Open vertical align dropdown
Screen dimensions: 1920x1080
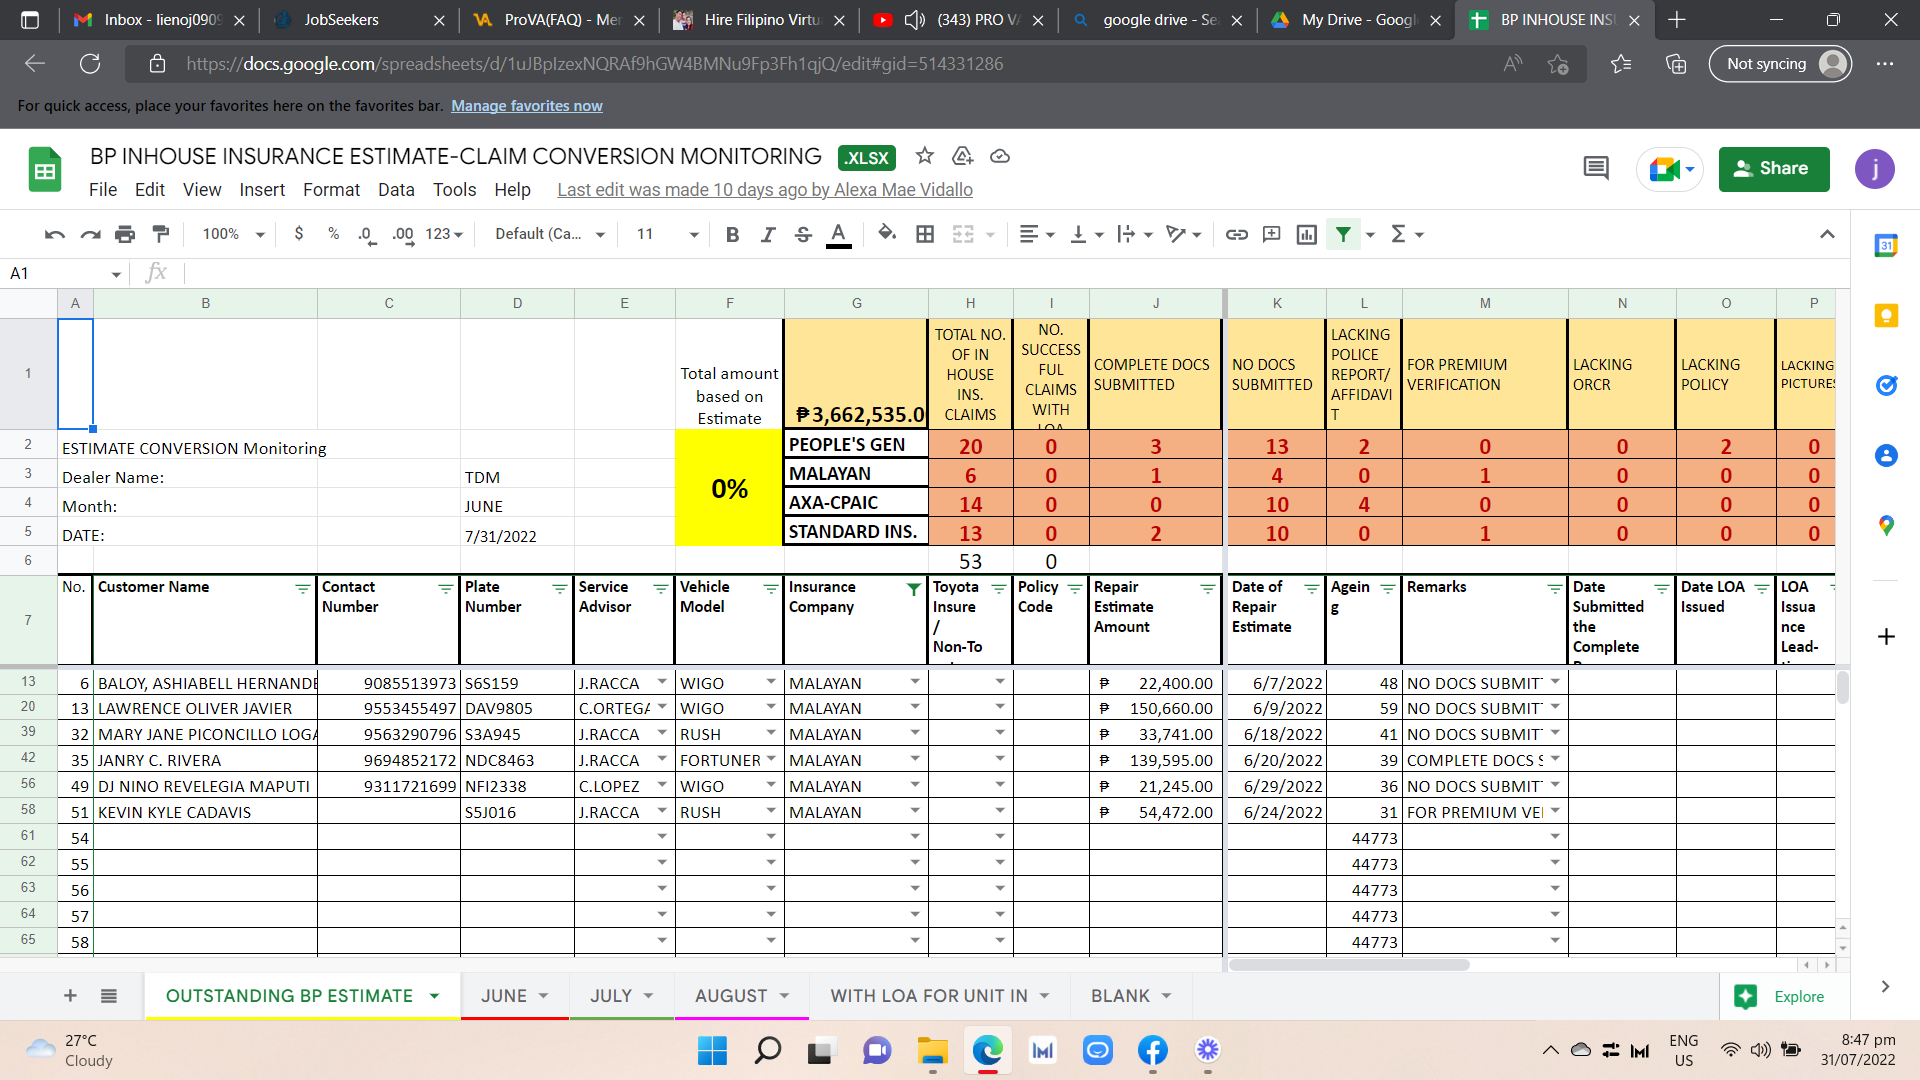[1087, 234]
